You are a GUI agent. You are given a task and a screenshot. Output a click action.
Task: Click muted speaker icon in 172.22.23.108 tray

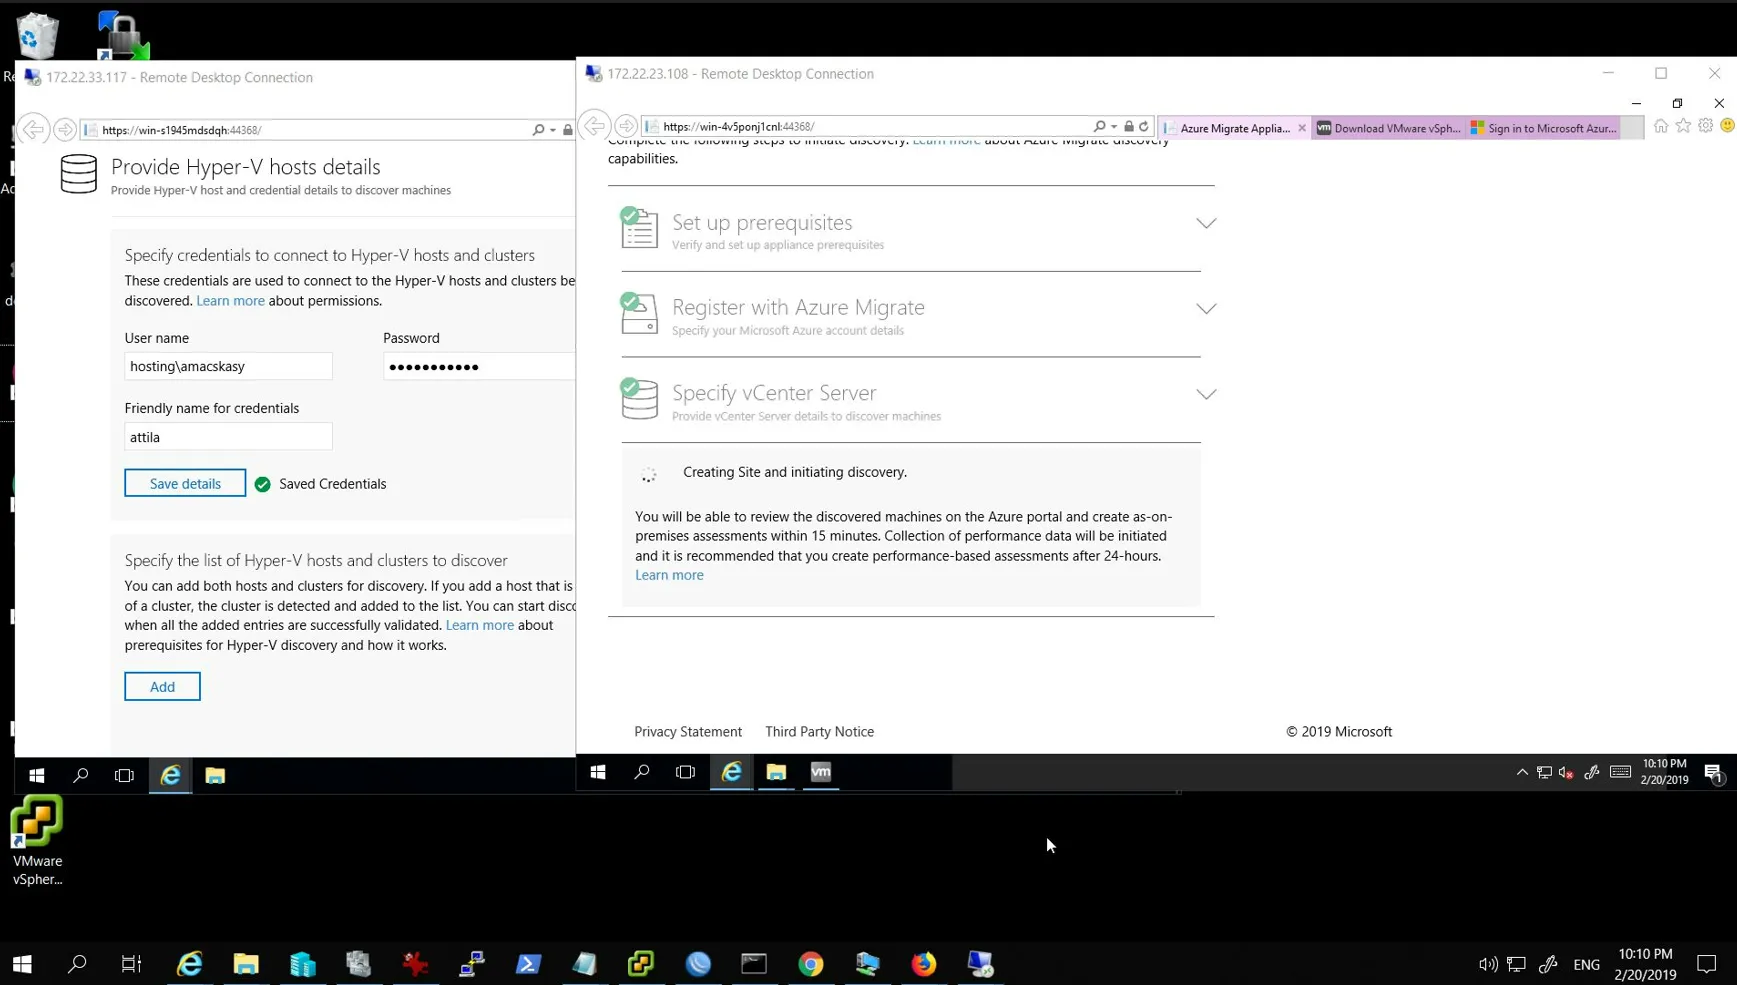pos(1567,772)
